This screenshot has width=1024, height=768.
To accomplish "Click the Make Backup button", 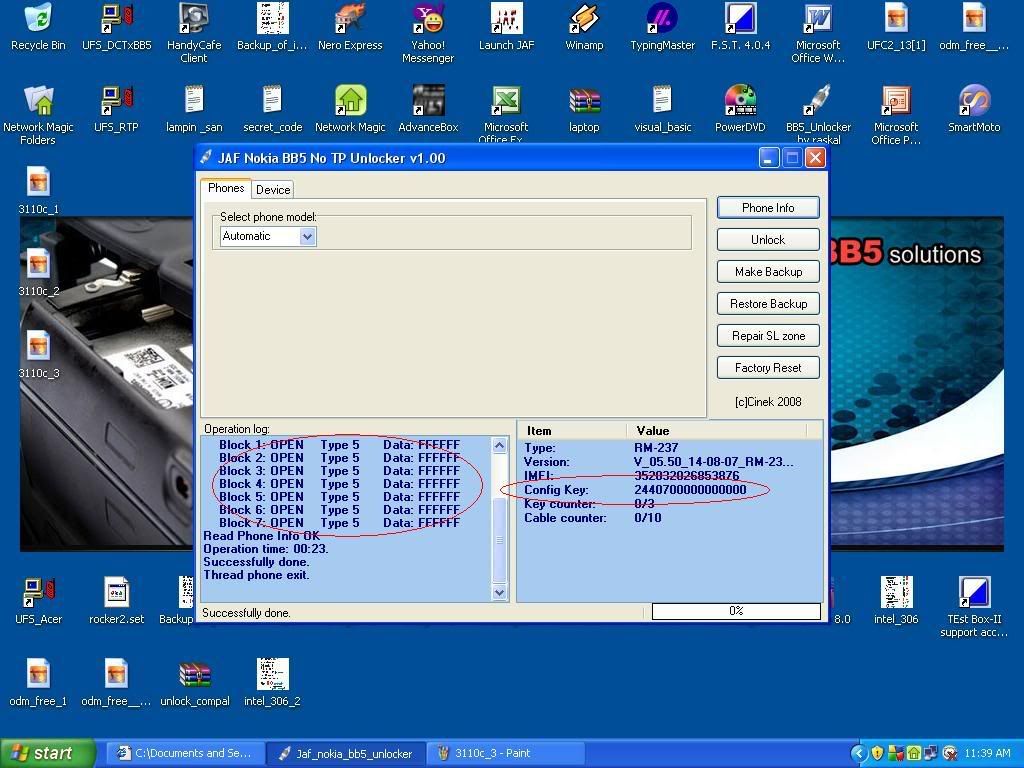I will [x=768, y=272].
